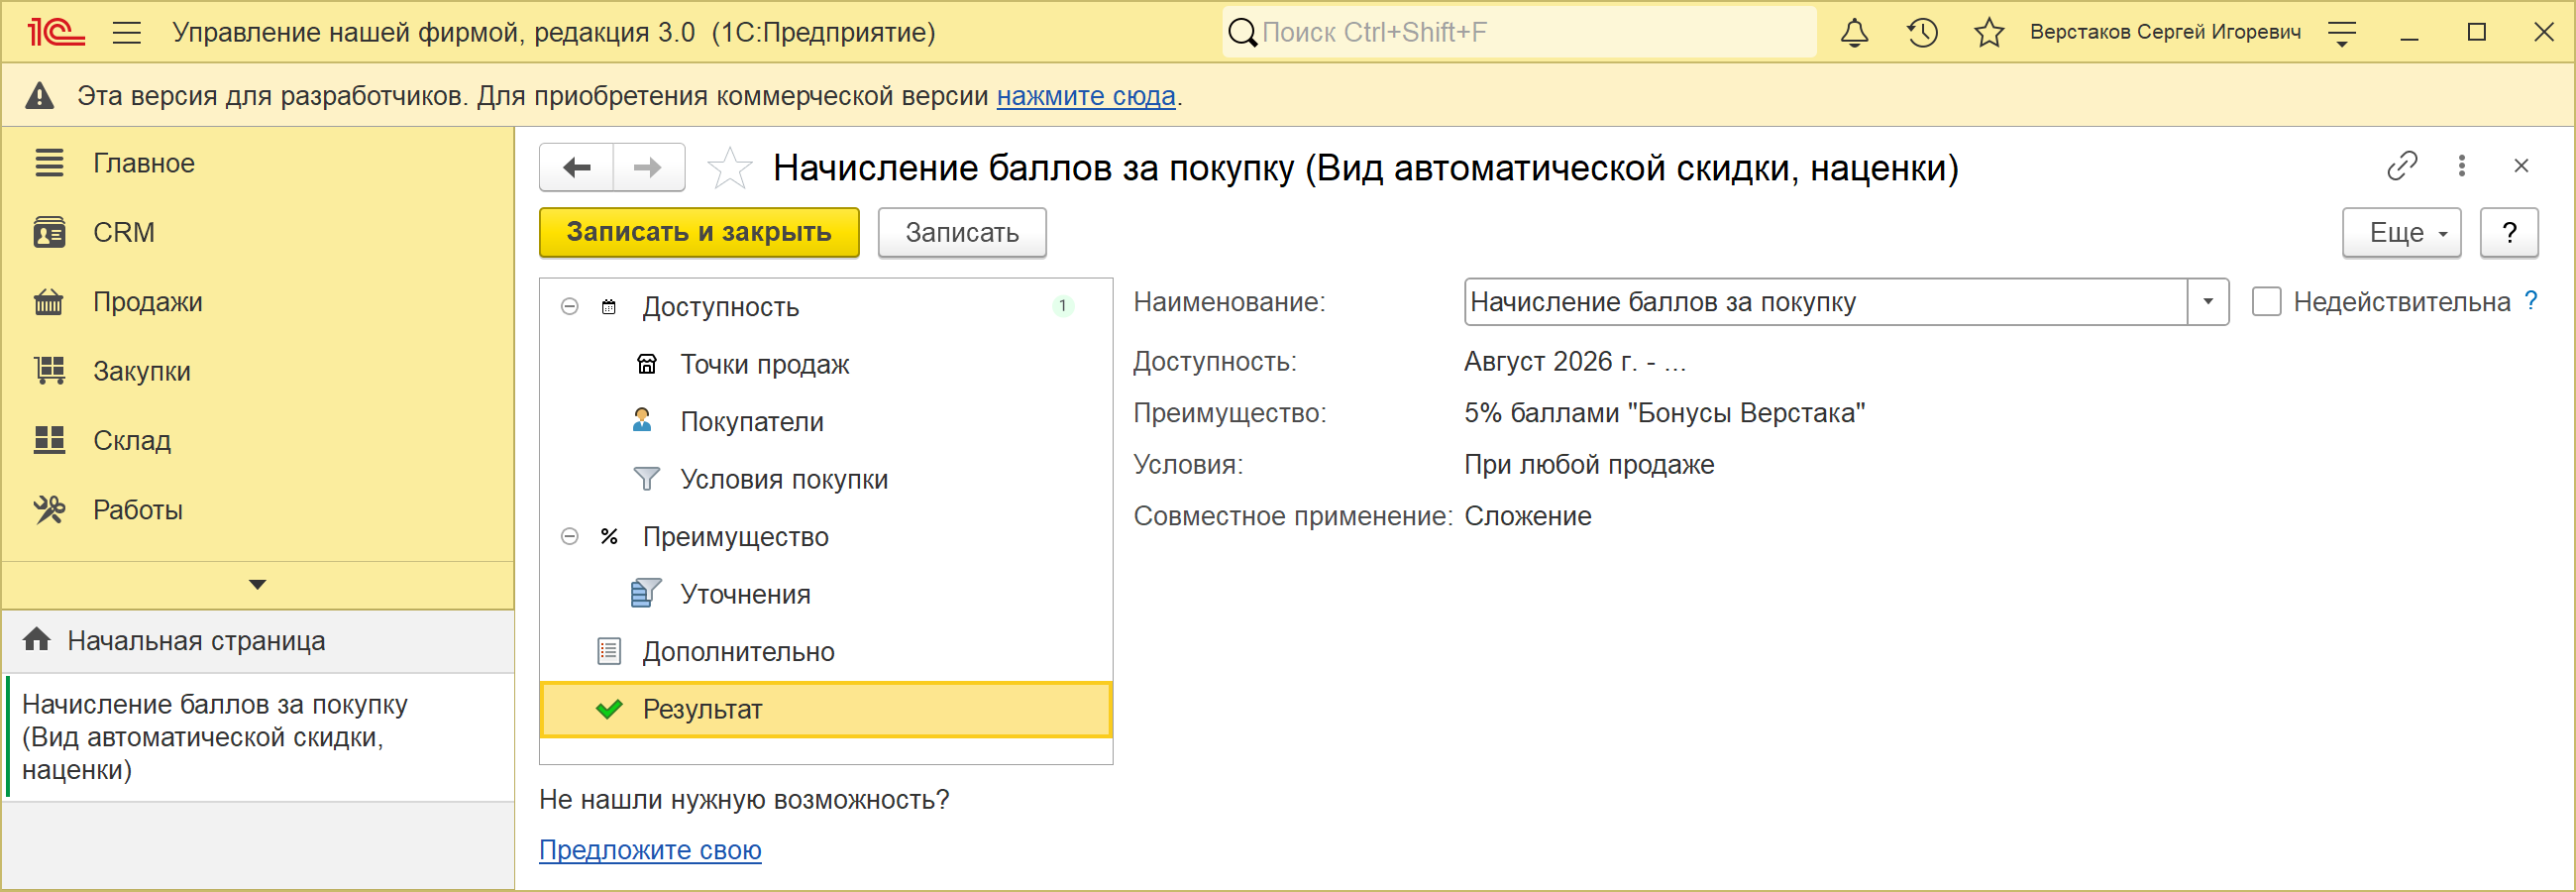Open the Закупки section
2576x892 pixels.
coord(258,370)
